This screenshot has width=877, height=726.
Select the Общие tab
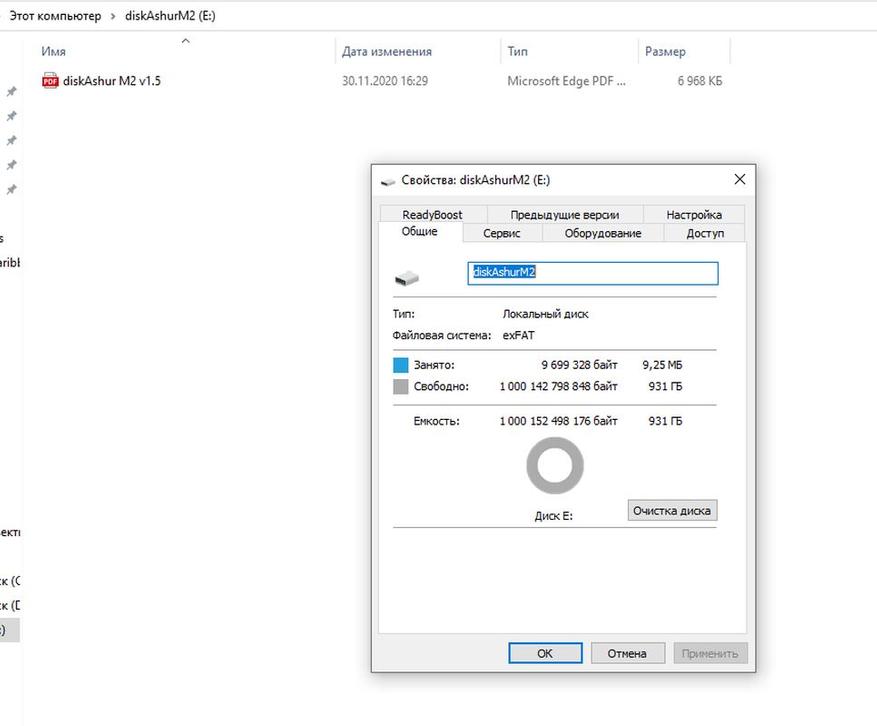(419, 232)
